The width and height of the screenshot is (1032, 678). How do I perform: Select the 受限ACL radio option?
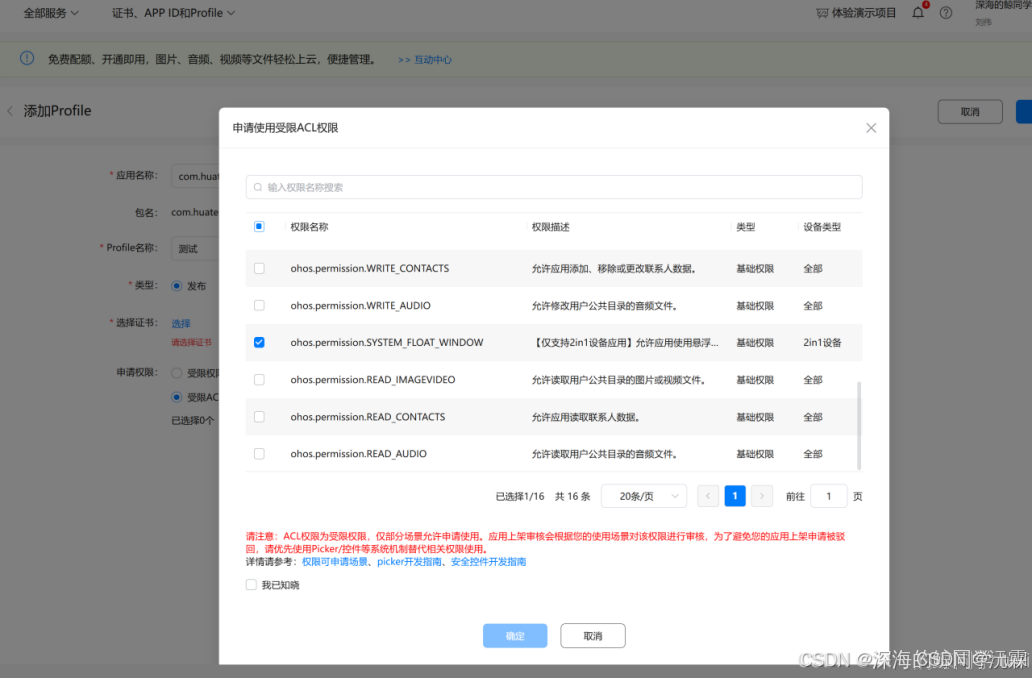pyautogui.click(x=176, y=397)
